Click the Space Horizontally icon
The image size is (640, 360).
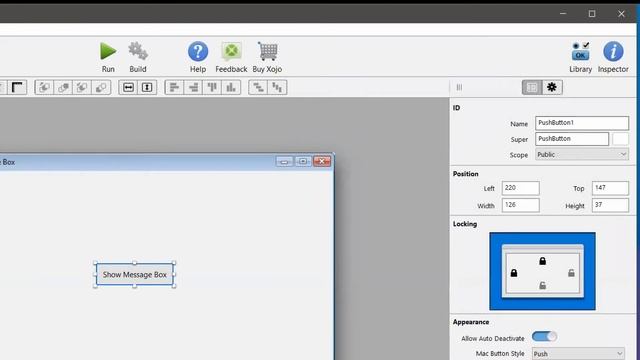(x=258, y=87)
